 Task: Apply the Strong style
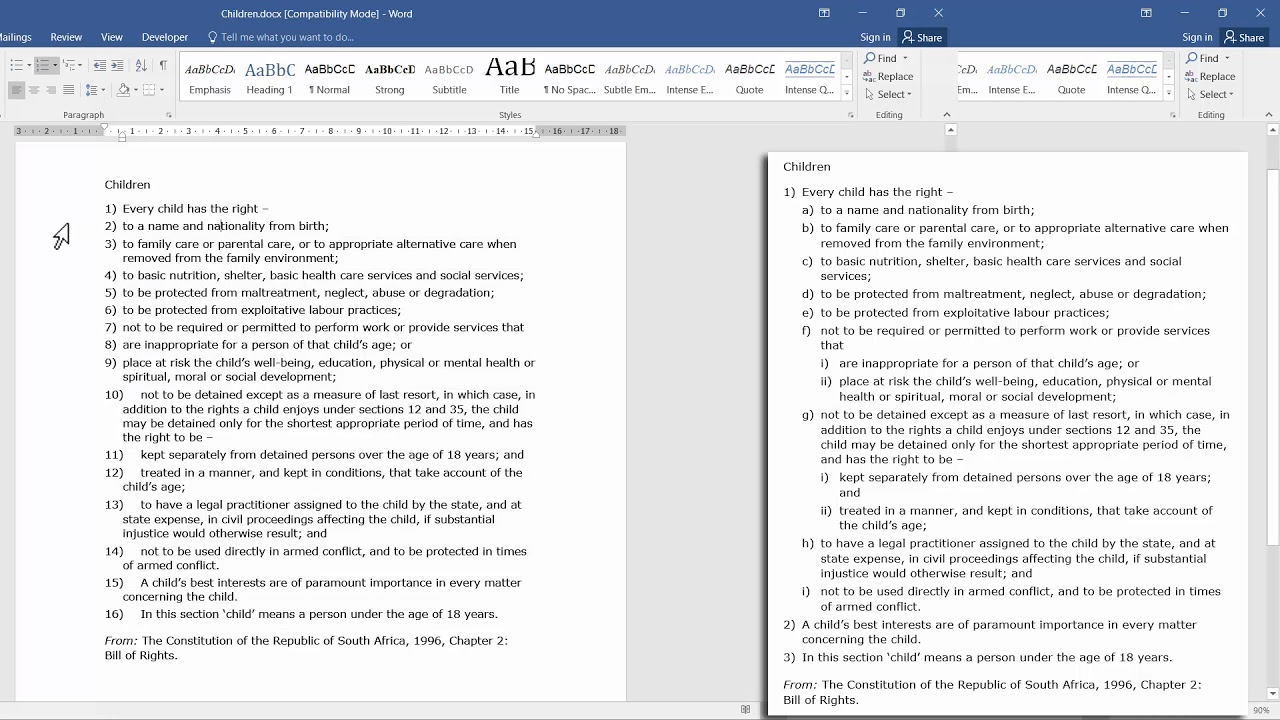[x=390, y=78]
